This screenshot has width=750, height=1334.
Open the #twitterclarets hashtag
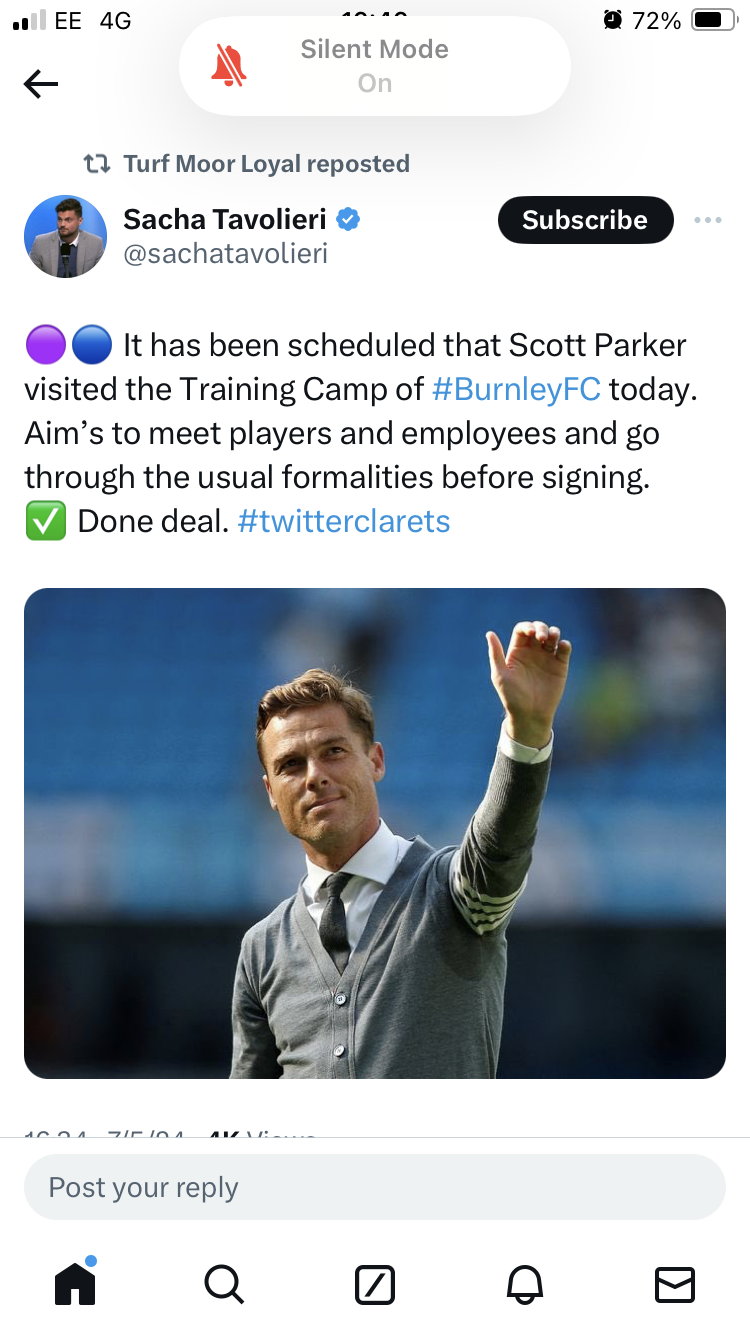coord(344,521)
